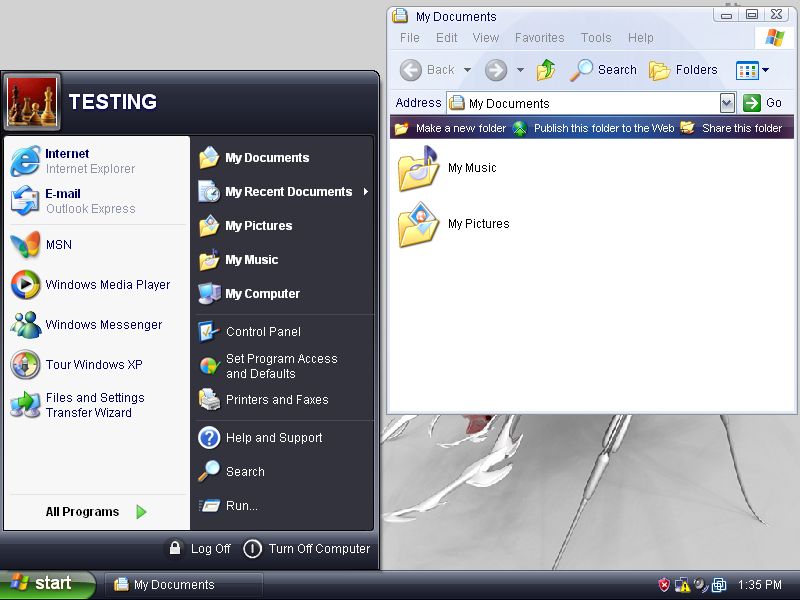
Task: Go up one folder level
Action: (546, 70)
